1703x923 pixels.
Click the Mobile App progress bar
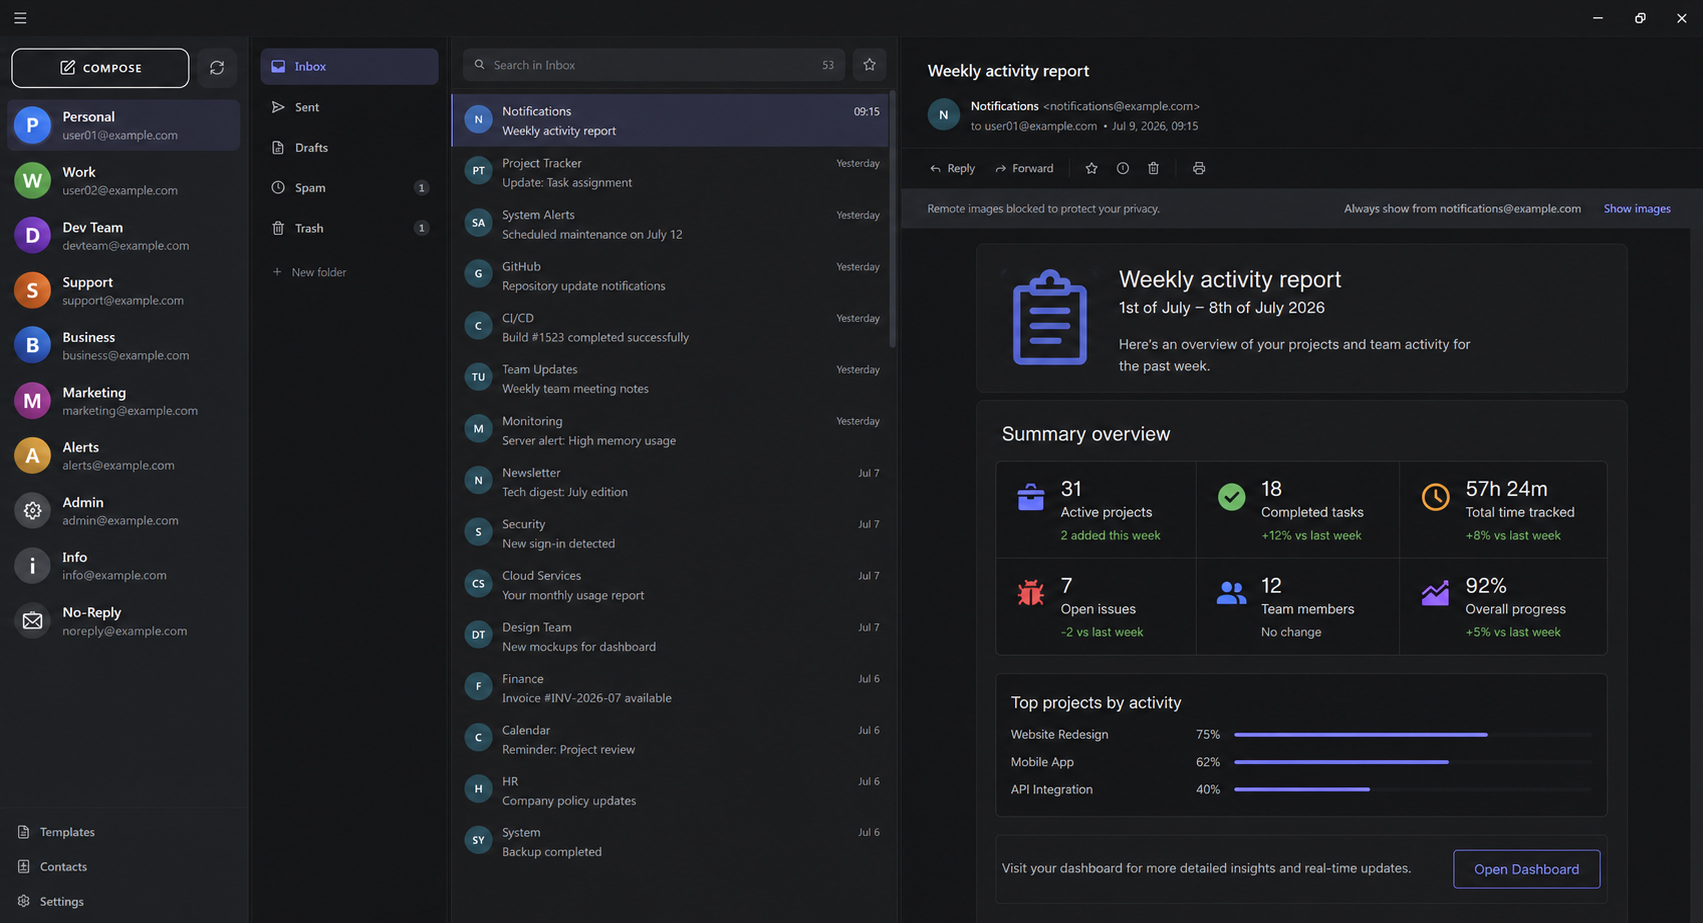pyautogui.click(x=1412, y=762)
